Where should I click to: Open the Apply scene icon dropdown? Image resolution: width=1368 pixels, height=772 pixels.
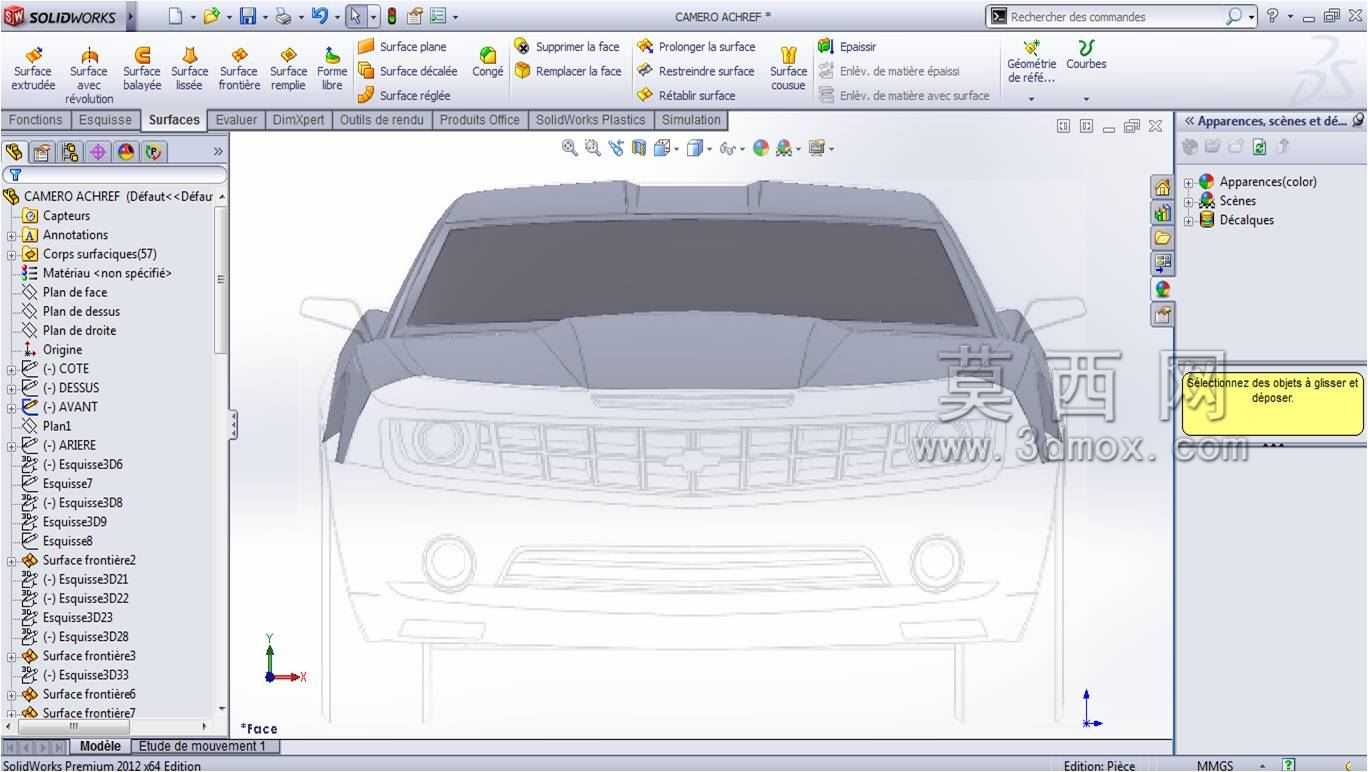798,149
